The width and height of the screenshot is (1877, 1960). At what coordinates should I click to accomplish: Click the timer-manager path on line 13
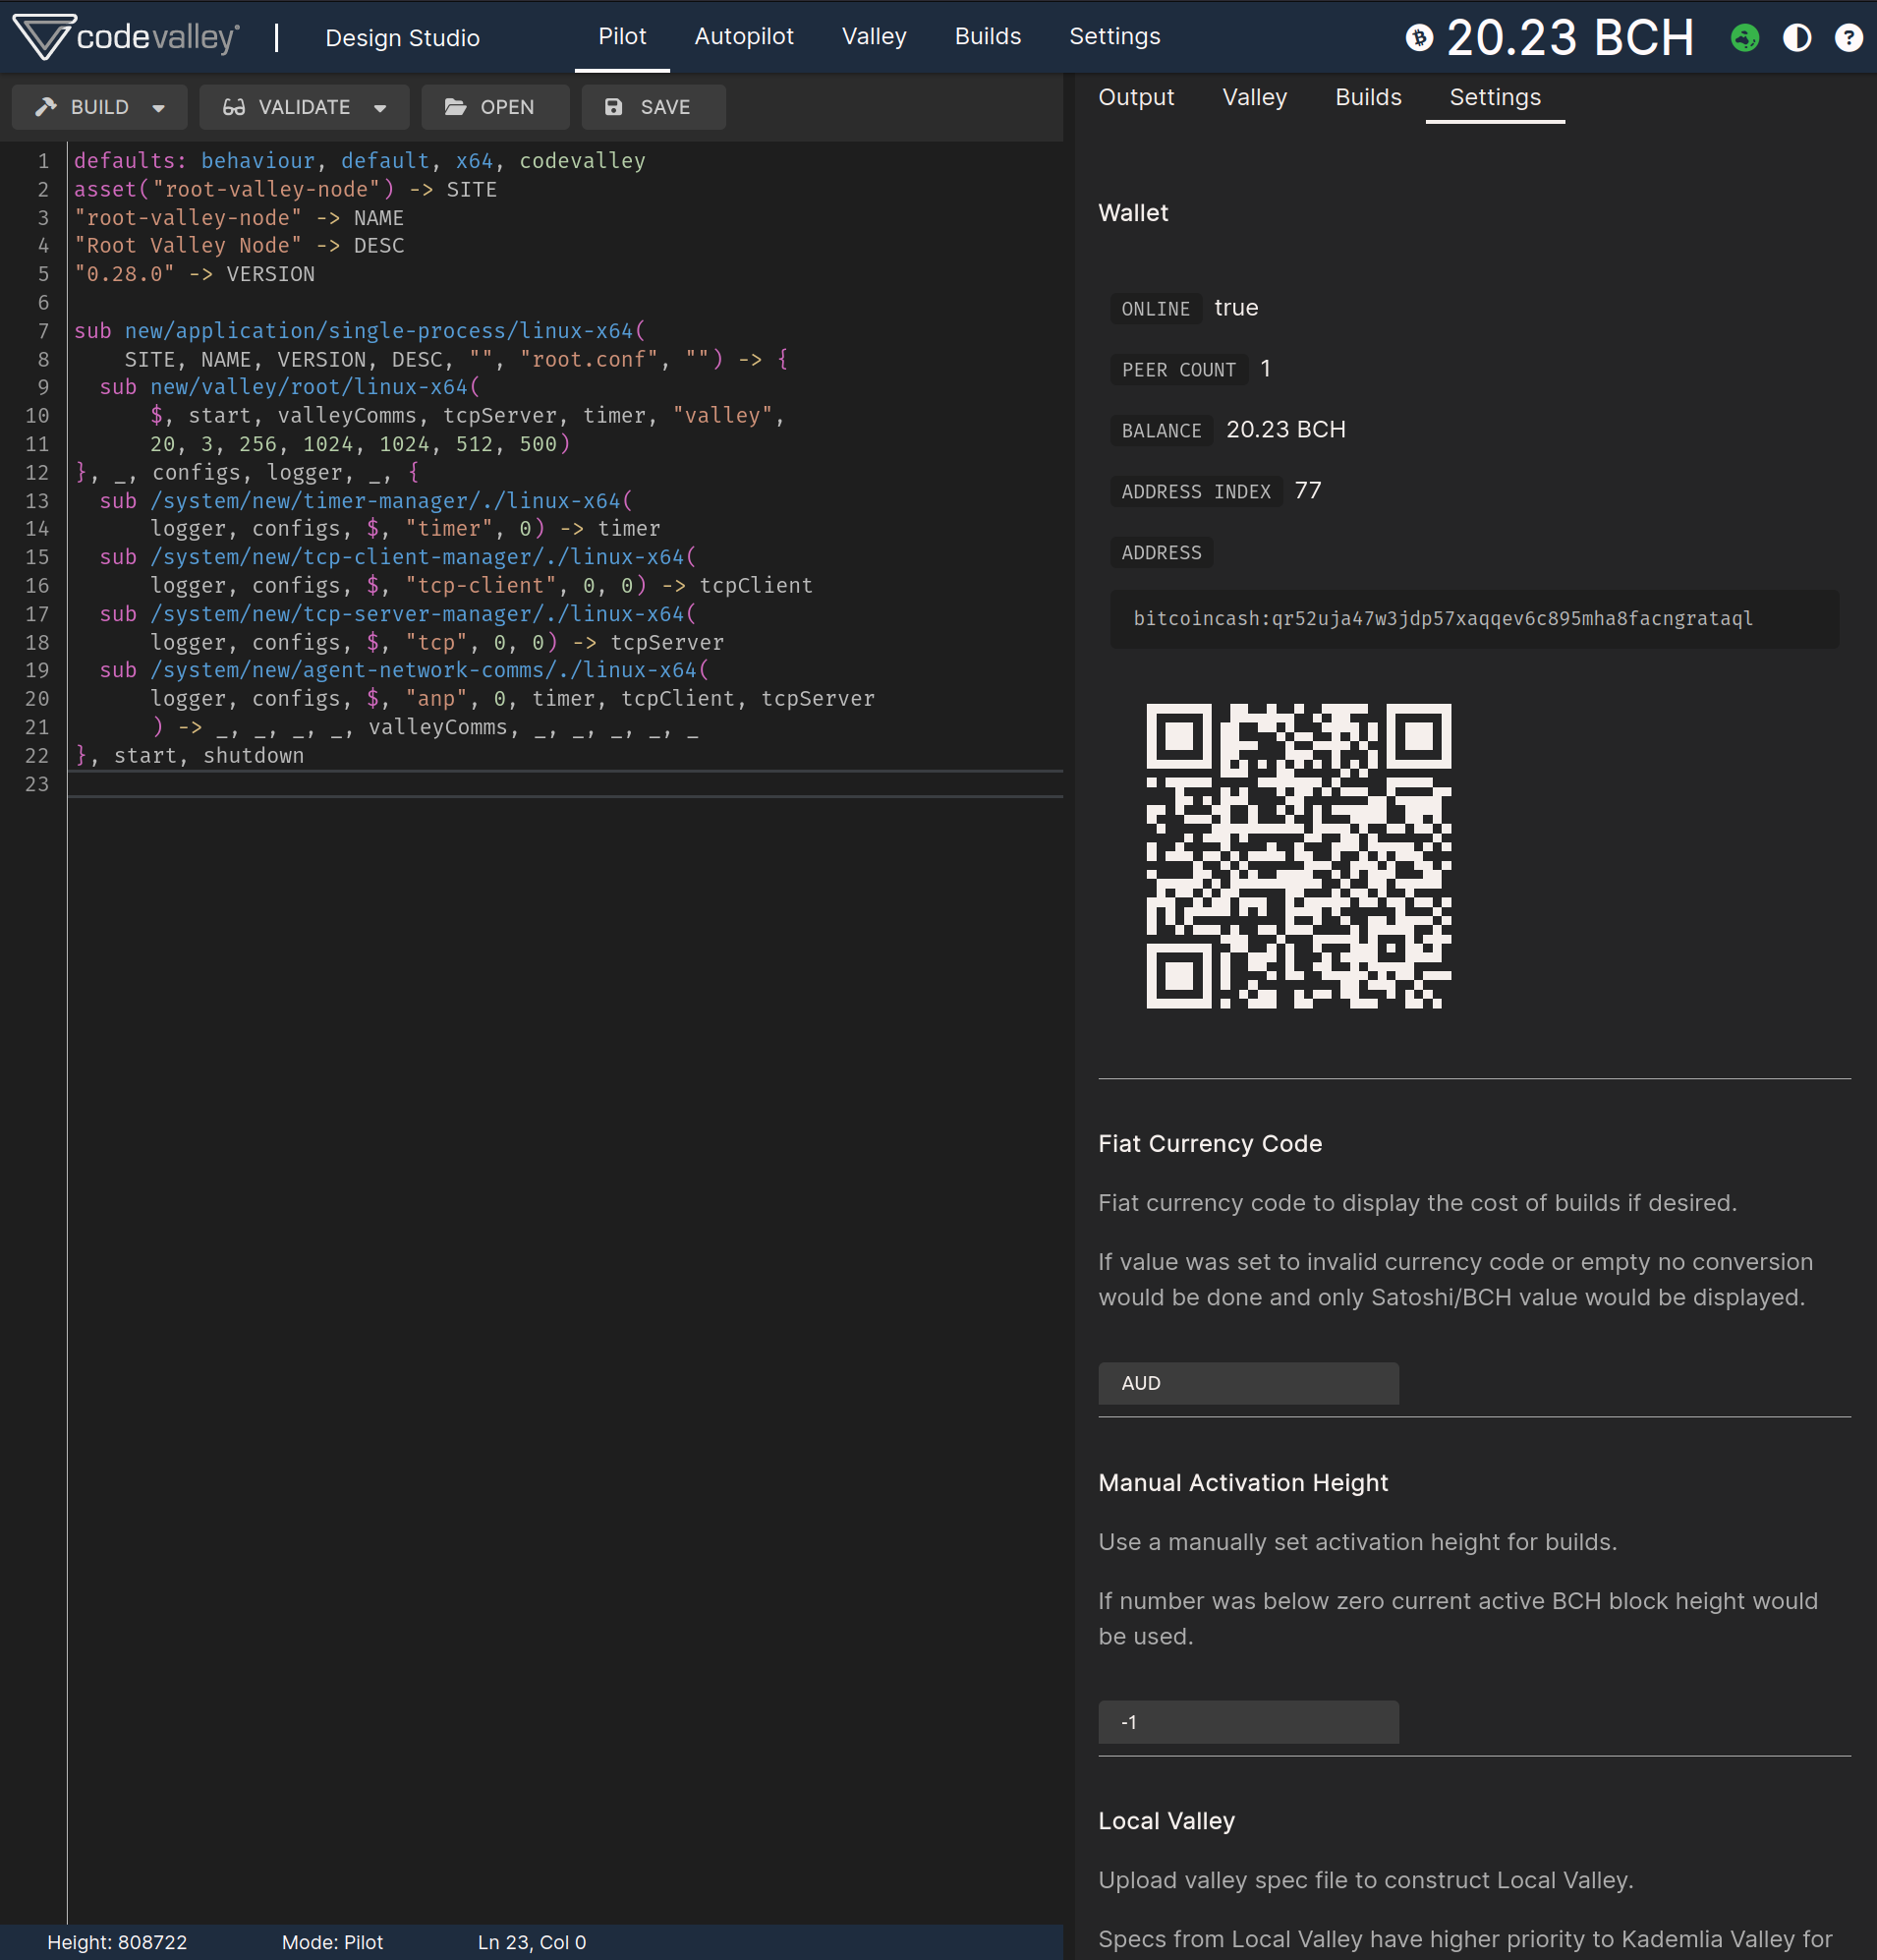[385, 501]
